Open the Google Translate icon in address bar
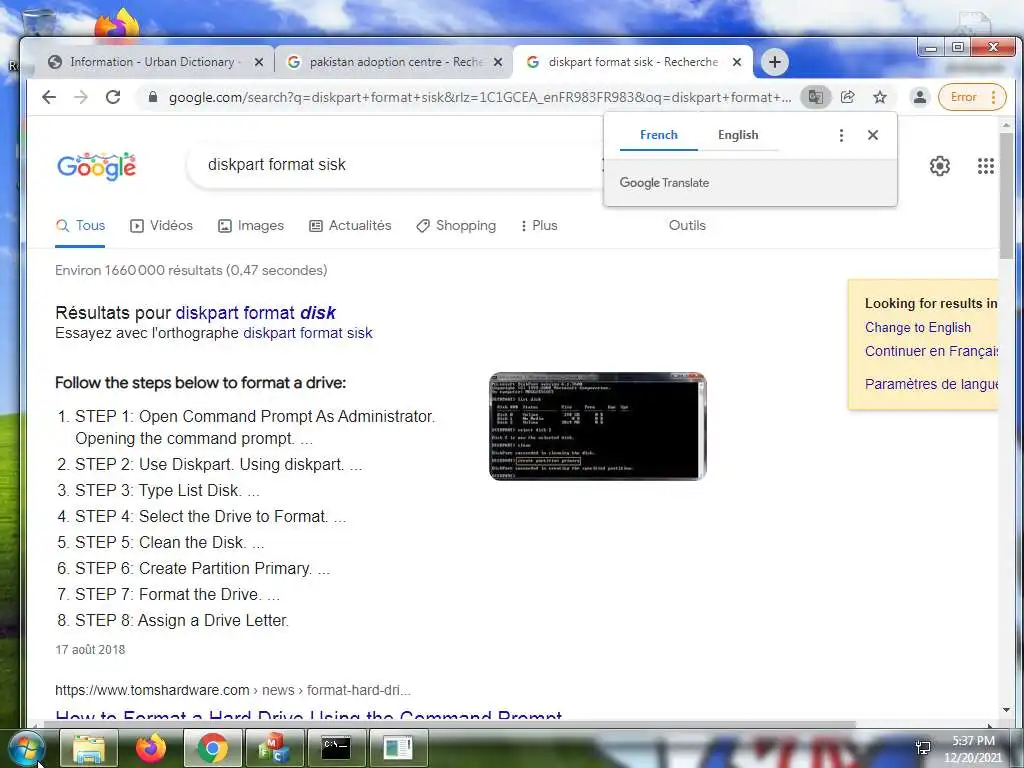 [x=816, y=97]
